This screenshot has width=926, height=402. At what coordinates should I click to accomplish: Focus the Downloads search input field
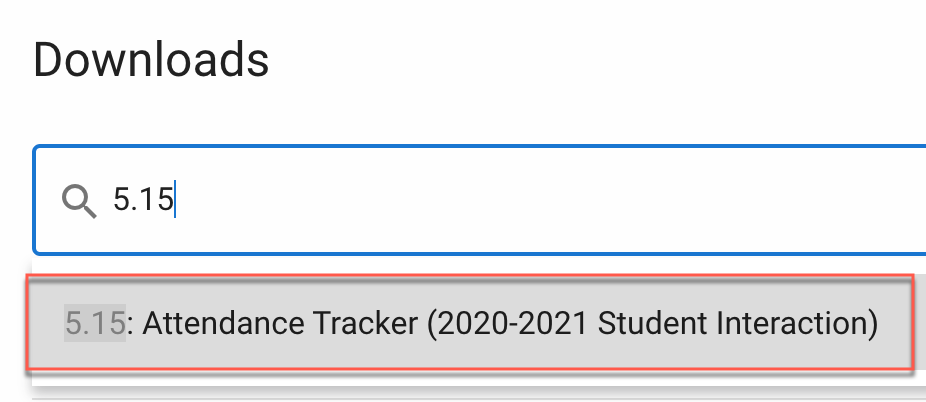pyautogui.click(x=479, y=200)
